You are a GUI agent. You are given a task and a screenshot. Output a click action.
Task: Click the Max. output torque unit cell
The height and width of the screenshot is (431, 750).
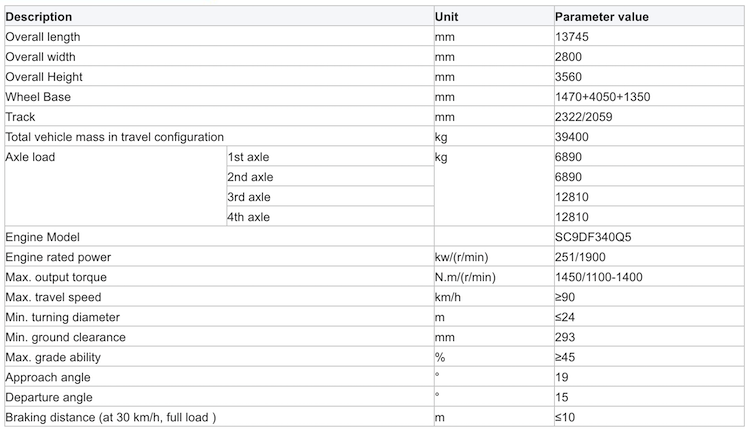(494, 277)
